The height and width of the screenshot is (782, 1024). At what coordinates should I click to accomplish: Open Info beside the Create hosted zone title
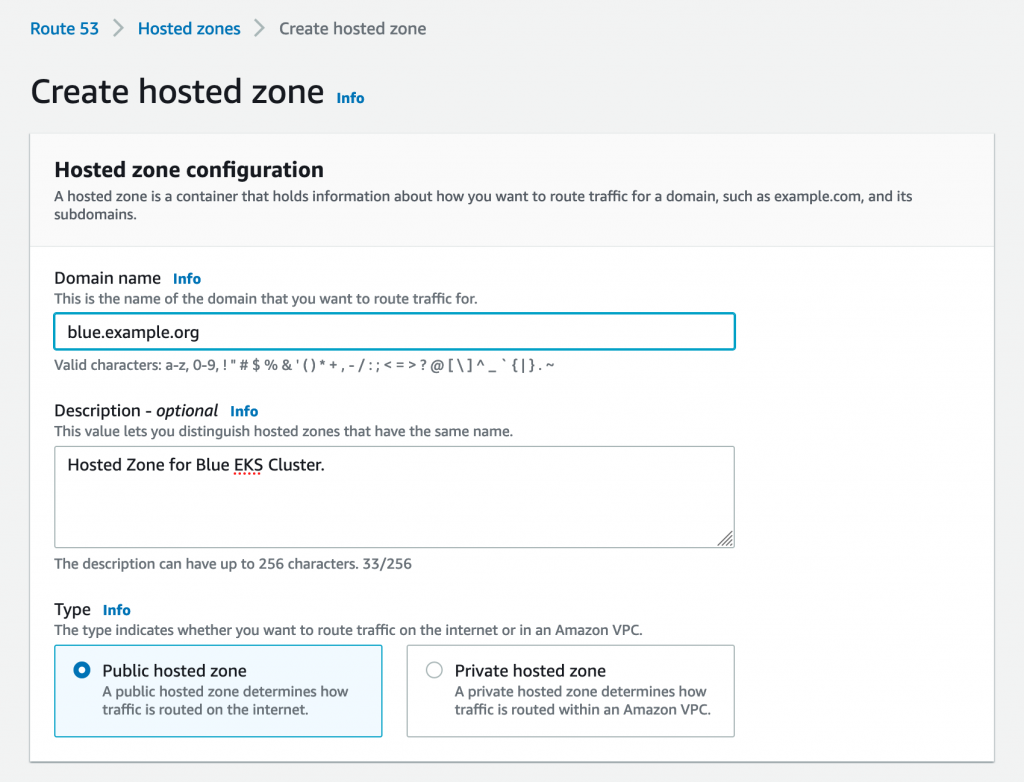(x=350, y=98)
